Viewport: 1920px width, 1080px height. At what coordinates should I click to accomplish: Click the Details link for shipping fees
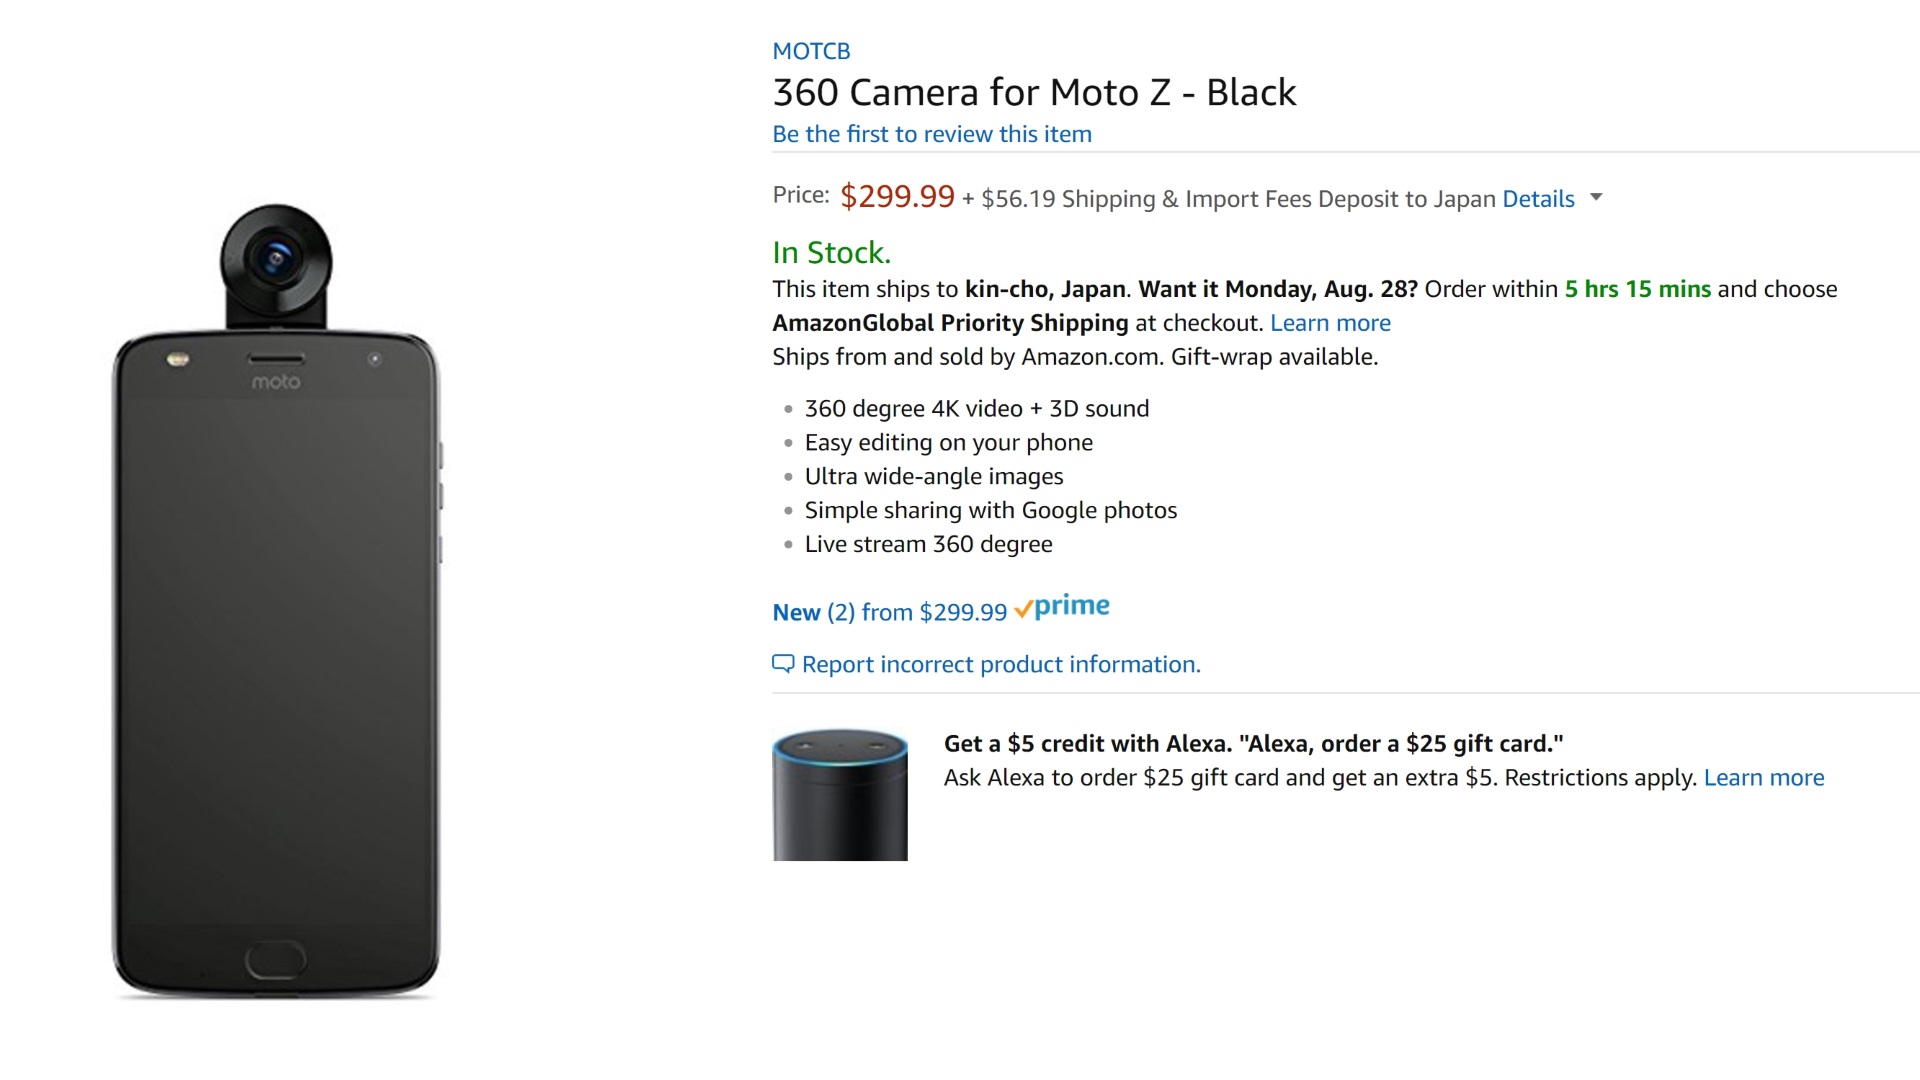(x=1538, y=199)
